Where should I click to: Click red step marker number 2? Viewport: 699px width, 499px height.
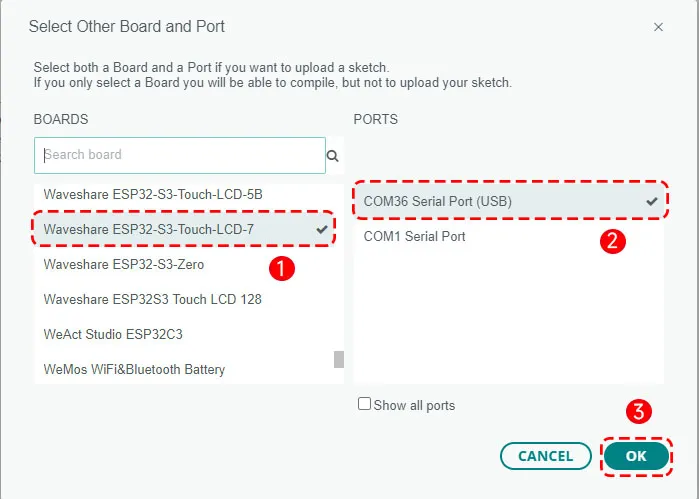click(615, 240)
